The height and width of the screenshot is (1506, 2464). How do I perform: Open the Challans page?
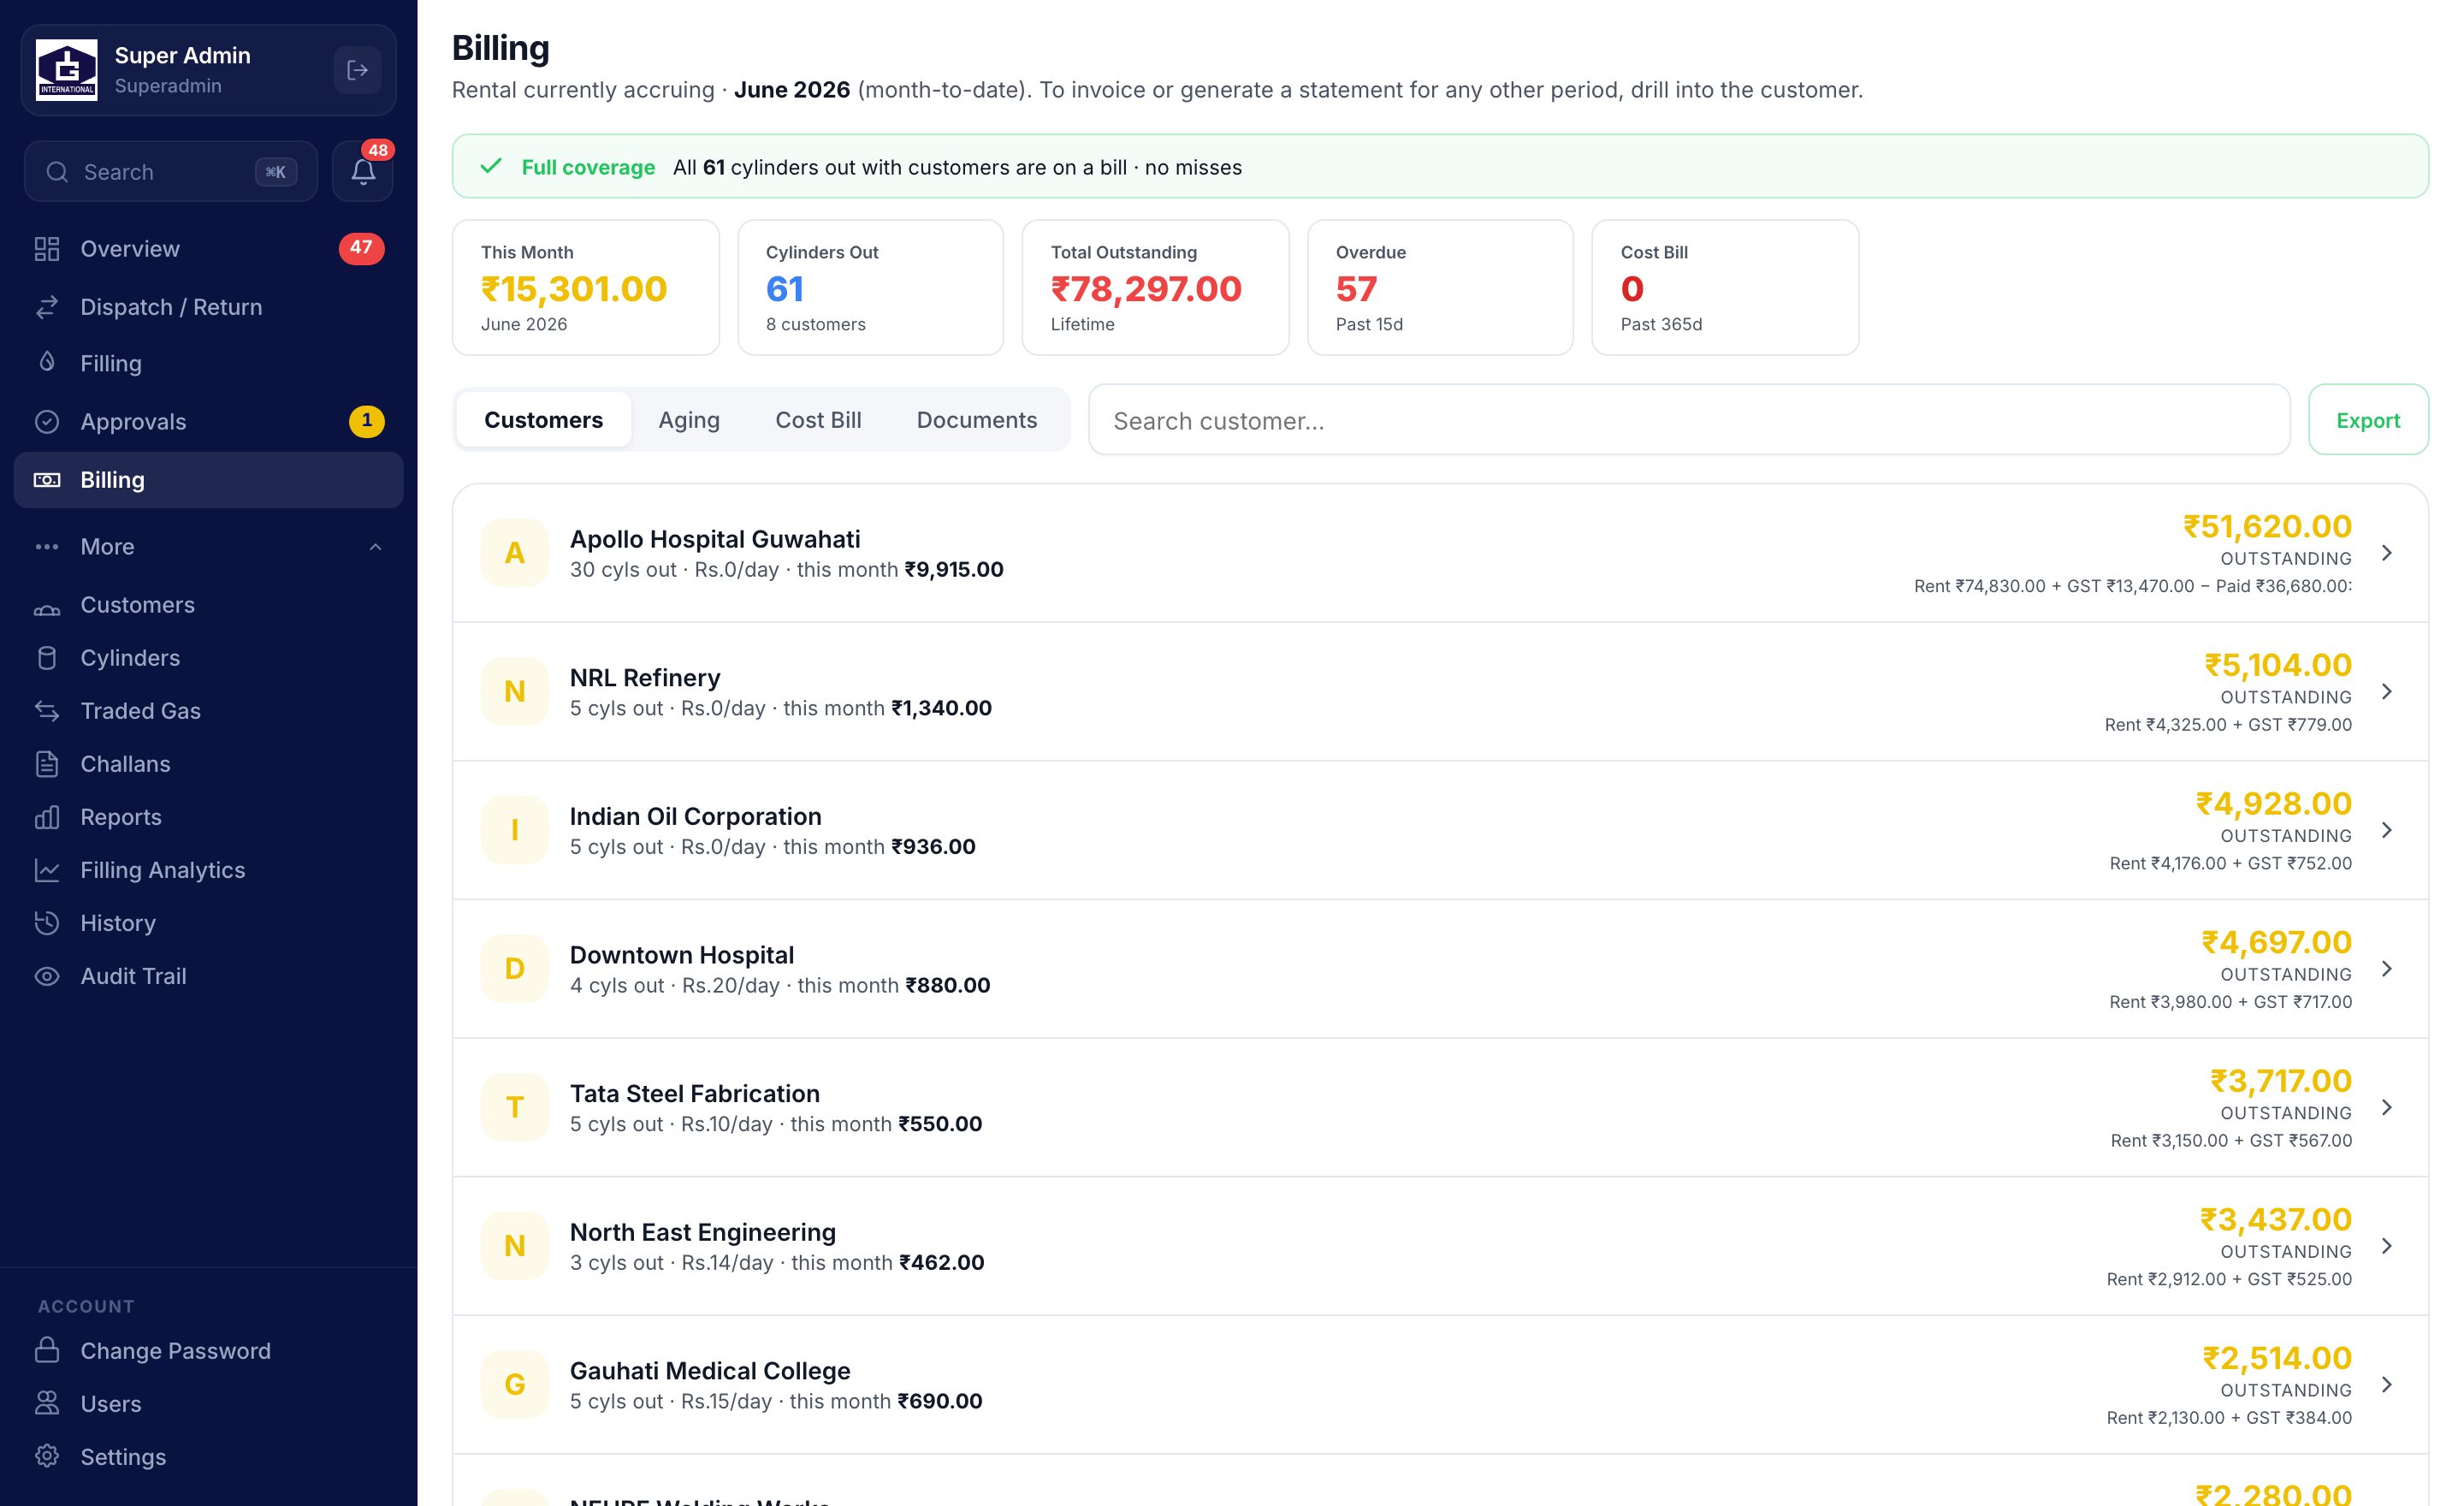tap(209, 764)
